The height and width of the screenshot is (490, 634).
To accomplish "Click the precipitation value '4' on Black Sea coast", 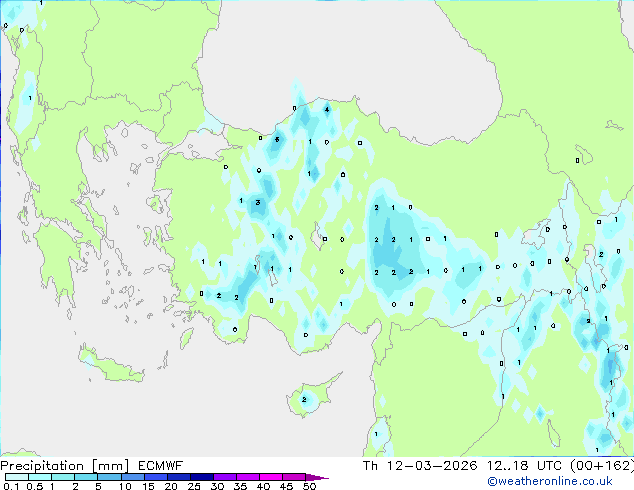I will pyautogui.click(x=327, y=109).
